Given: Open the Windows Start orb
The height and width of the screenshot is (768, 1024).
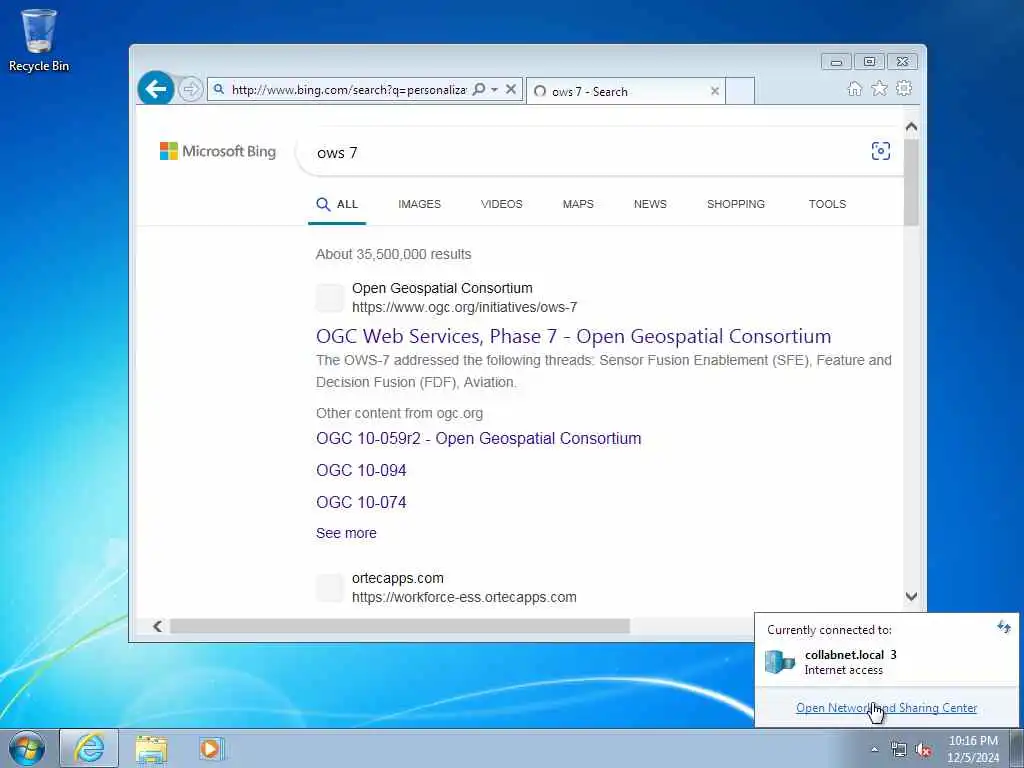Looking at the screenshot, I should (27, 748).
